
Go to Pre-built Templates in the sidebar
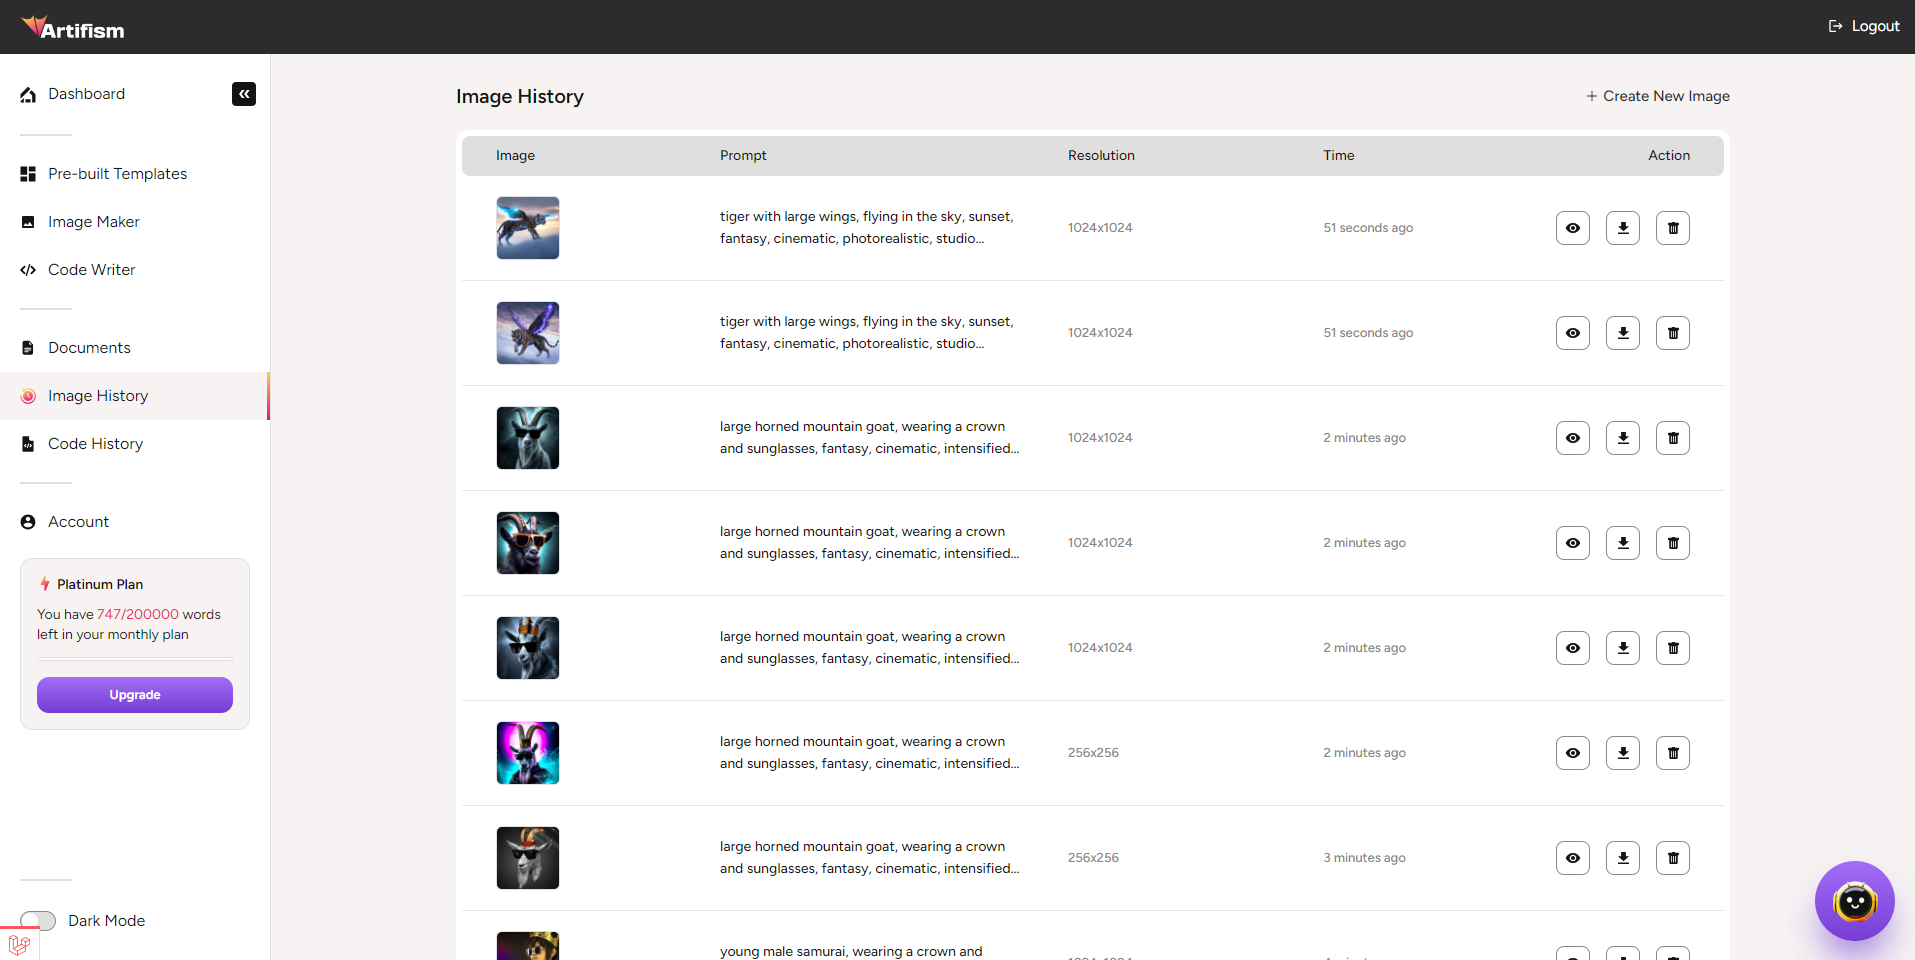tap(117, 174)
